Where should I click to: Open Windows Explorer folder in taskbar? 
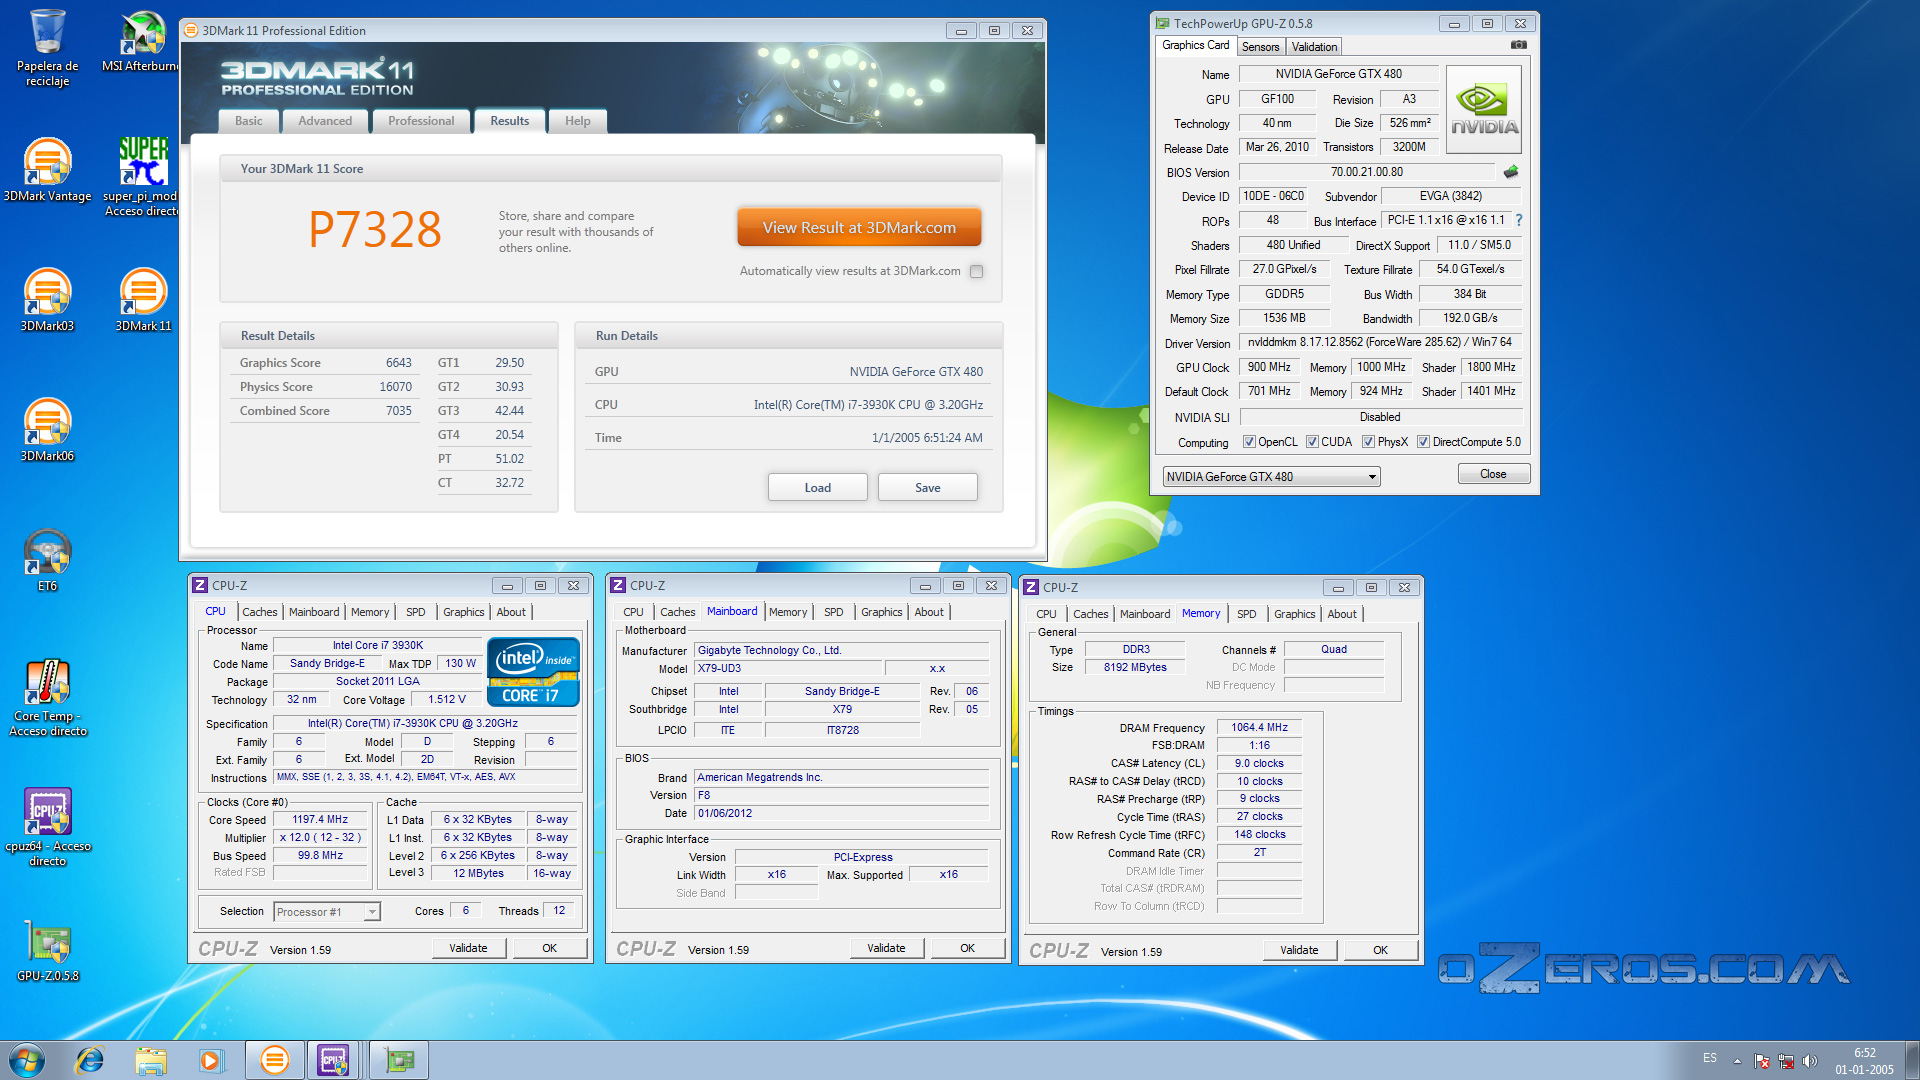151,1060
